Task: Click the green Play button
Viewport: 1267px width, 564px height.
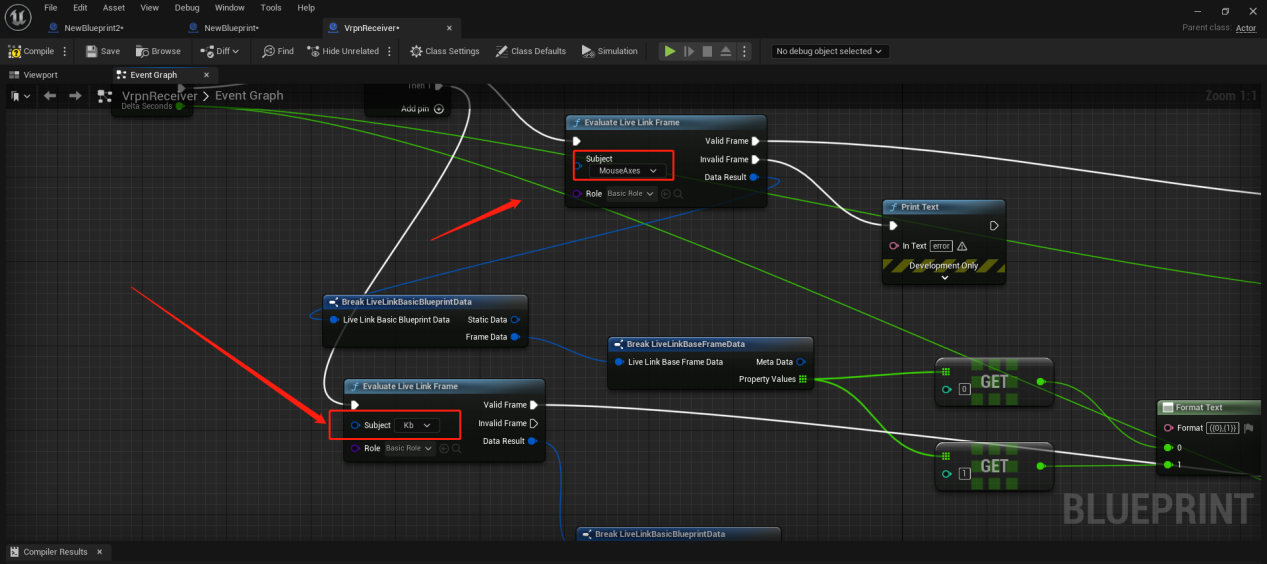Action: [x=670, y=51]
